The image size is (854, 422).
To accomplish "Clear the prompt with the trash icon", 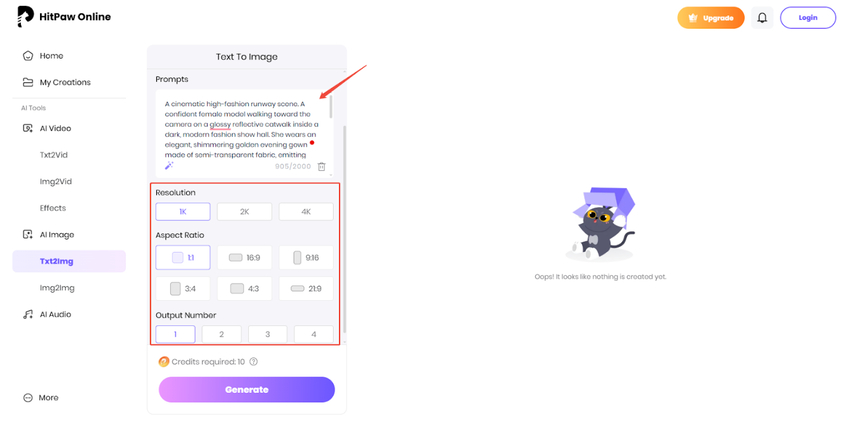I will click(x=321, y=167).
